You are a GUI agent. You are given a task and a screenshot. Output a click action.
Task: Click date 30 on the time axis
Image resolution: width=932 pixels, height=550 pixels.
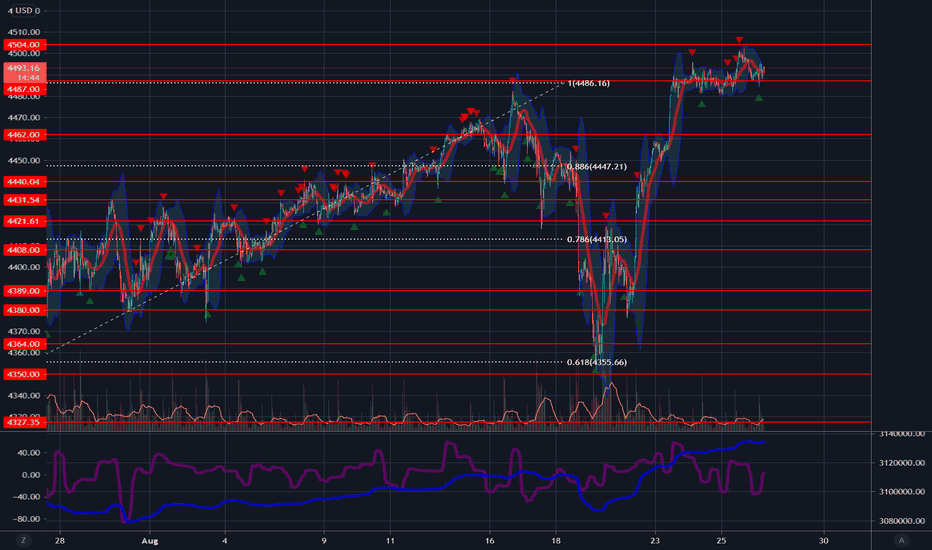click(823, 540)
